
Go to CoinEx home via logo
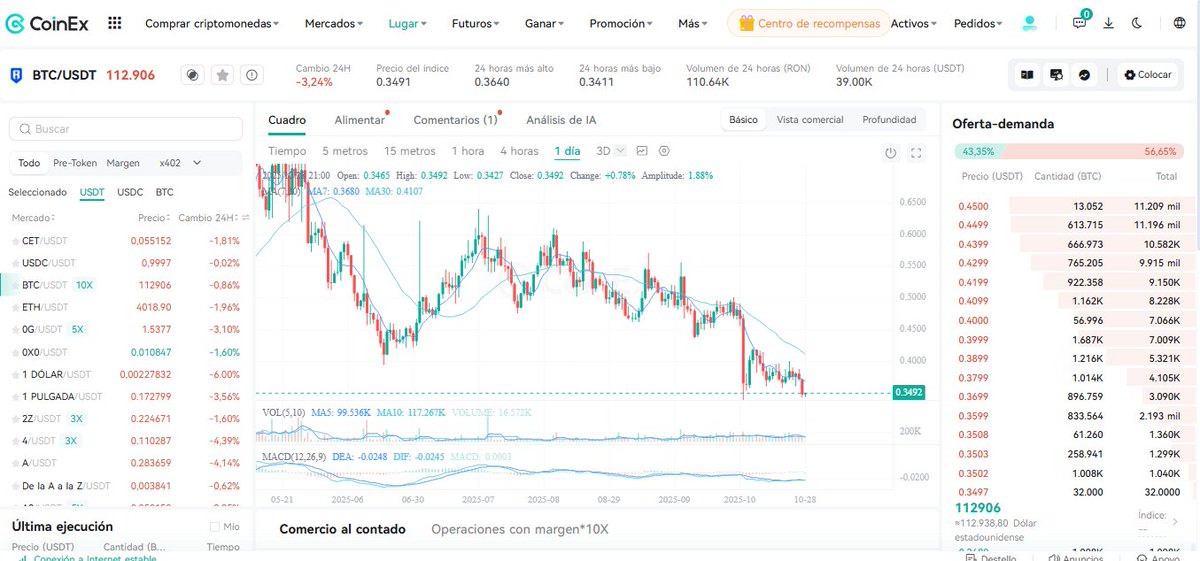[49, 22]
